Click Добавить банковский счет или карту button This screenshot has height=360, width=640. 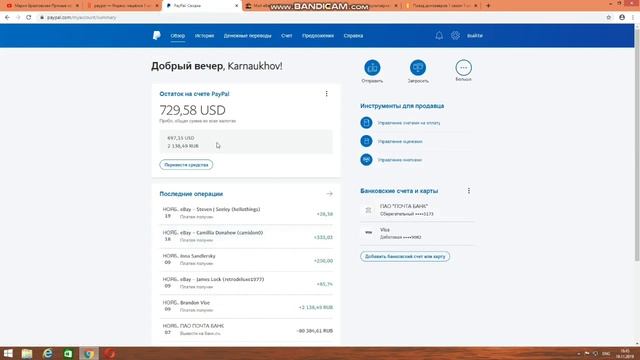pyautogui.click(x=405, y=256)
